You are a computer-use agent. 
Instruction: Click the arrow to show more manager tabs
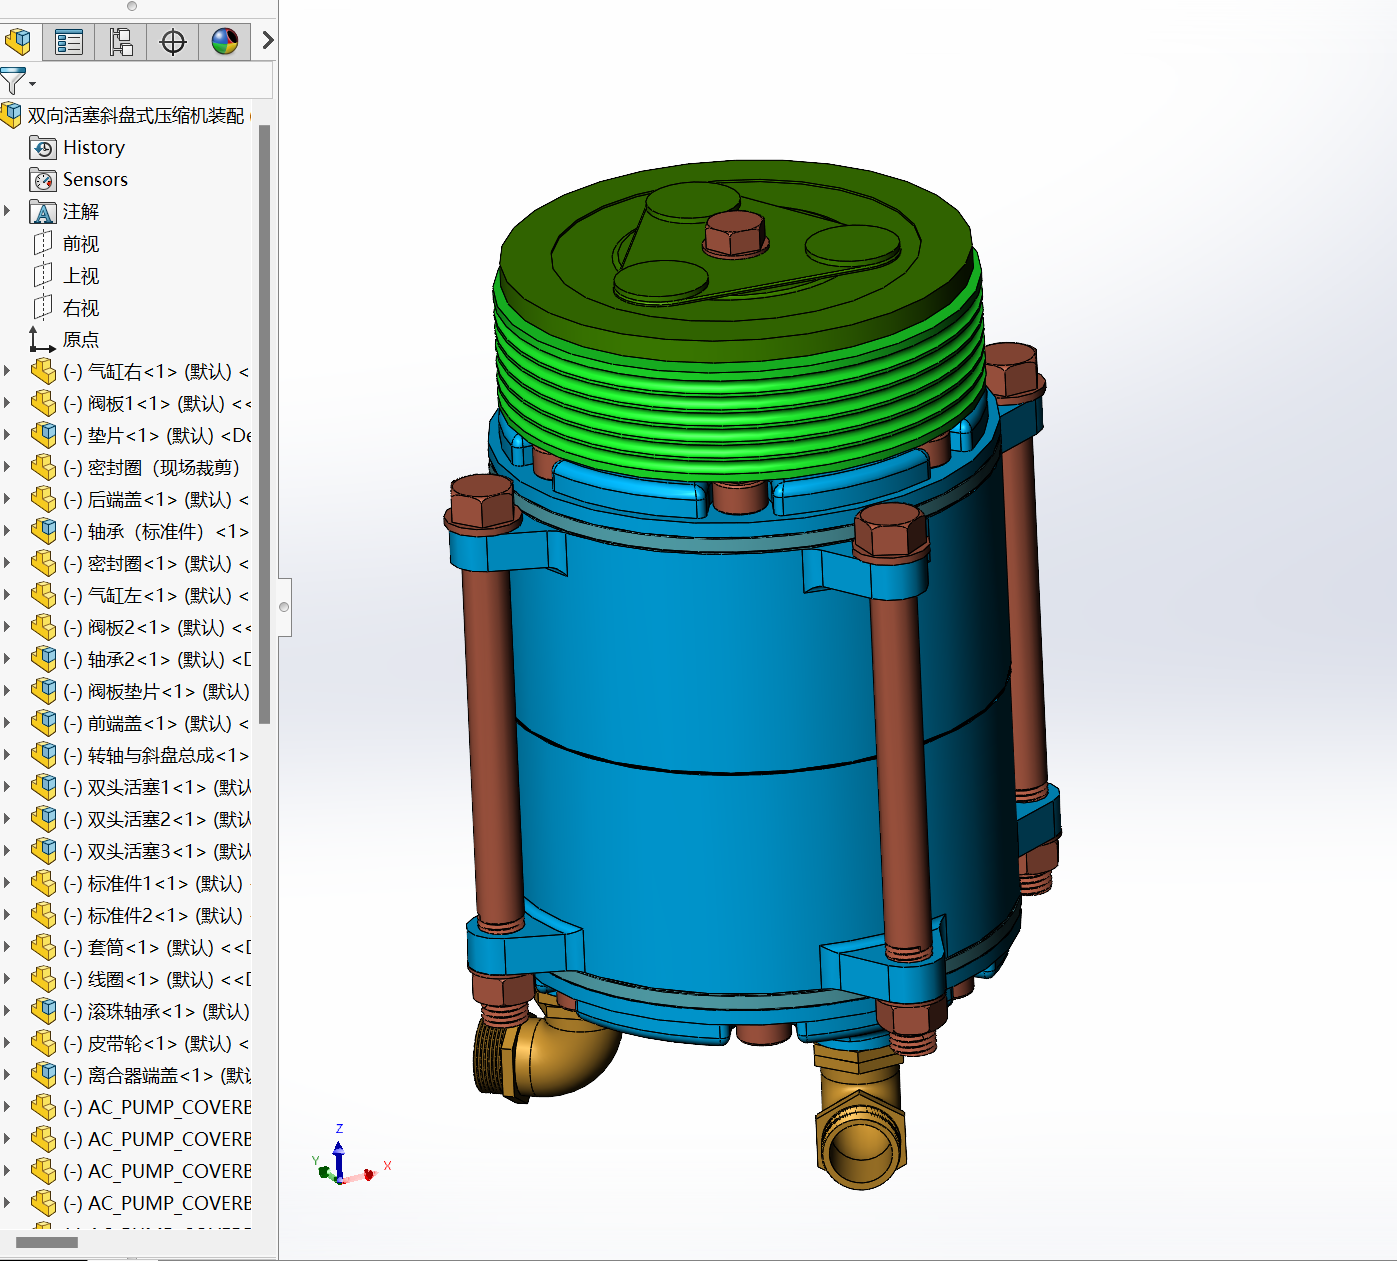[x=267, y=40]
